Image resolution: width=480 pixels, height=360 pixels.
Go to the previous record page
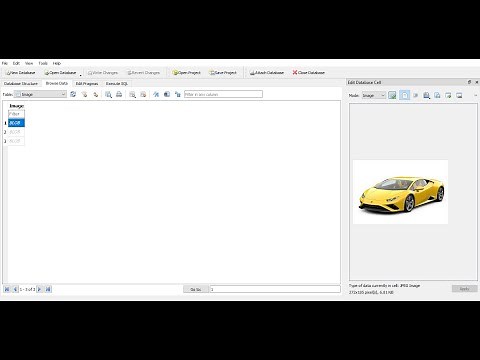coord(15,289)
